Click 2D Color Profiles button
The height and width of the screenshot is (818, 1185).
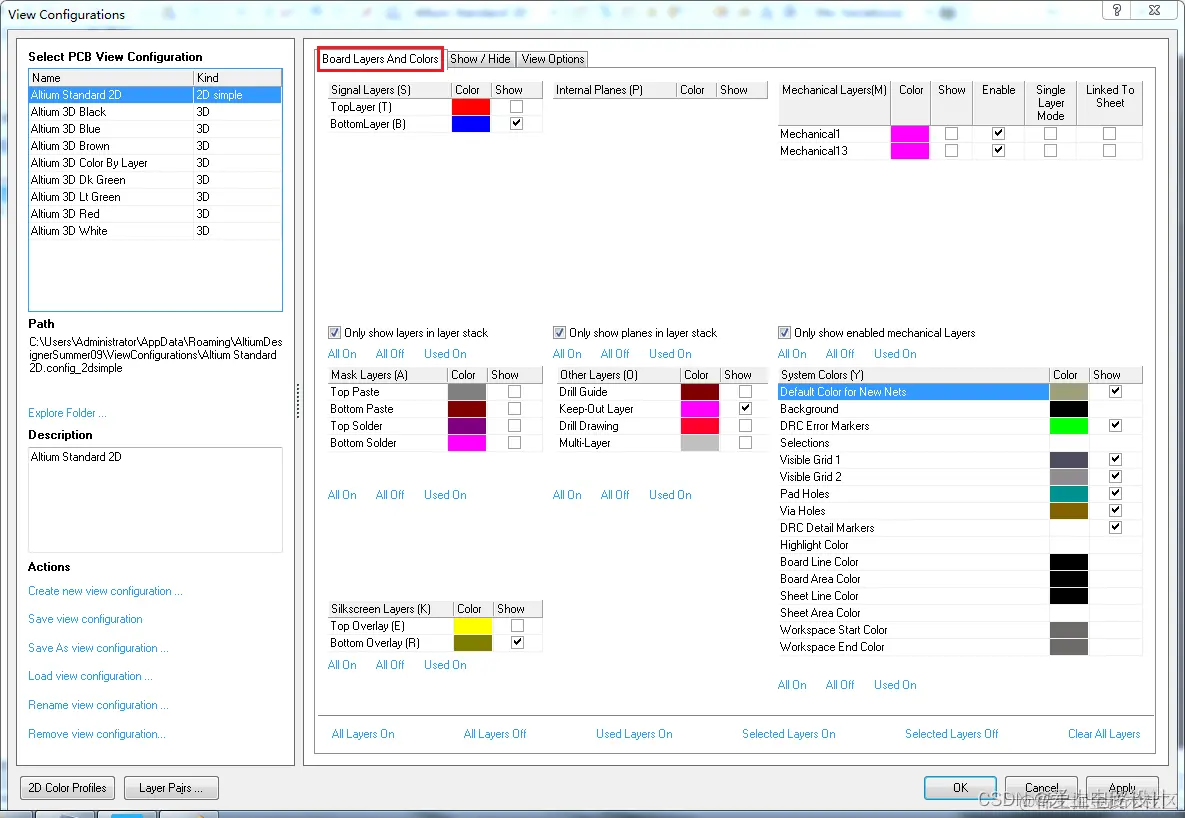tap(67, 788)
